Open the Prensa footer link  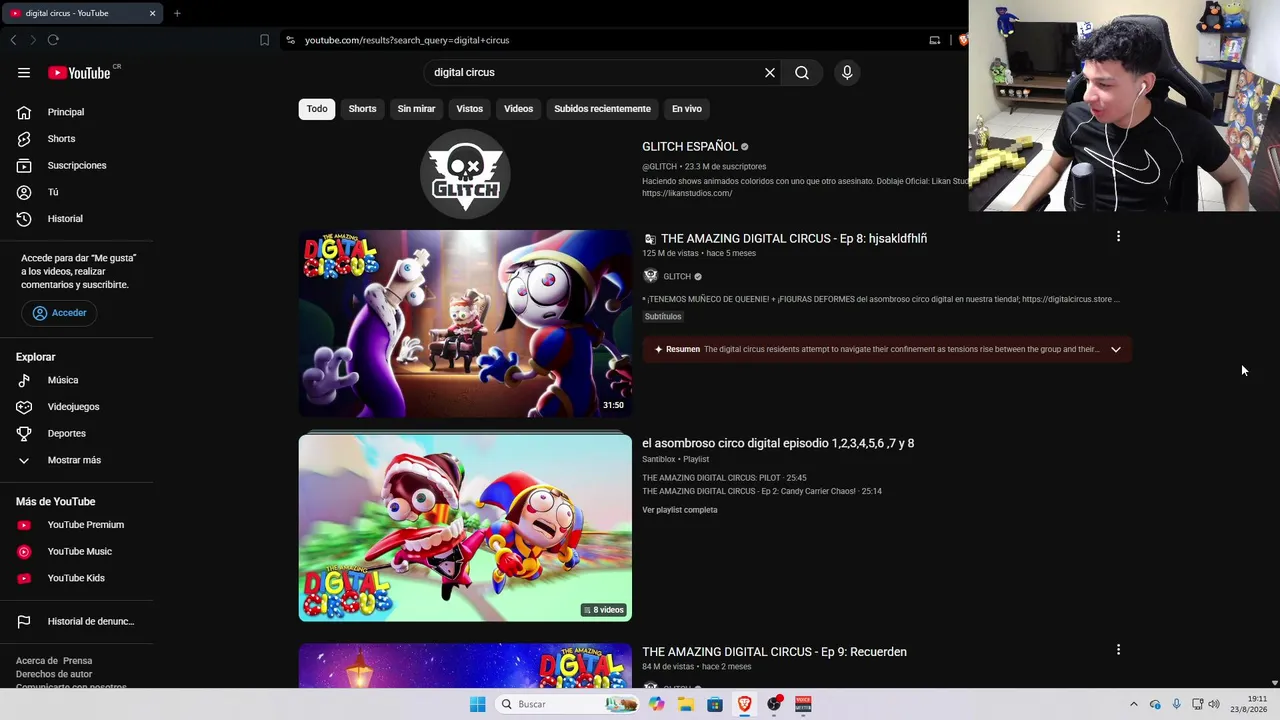coord(78,661)
